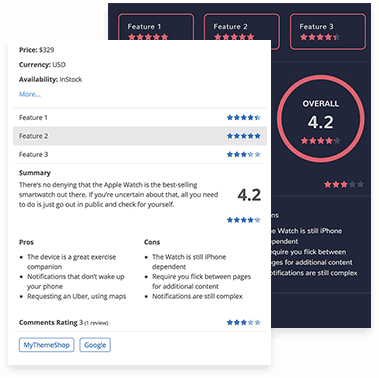Click the large 4.2 score in the white card
Image resolution: width=379 pixels, height=378 pixels.
pos(249,195)
